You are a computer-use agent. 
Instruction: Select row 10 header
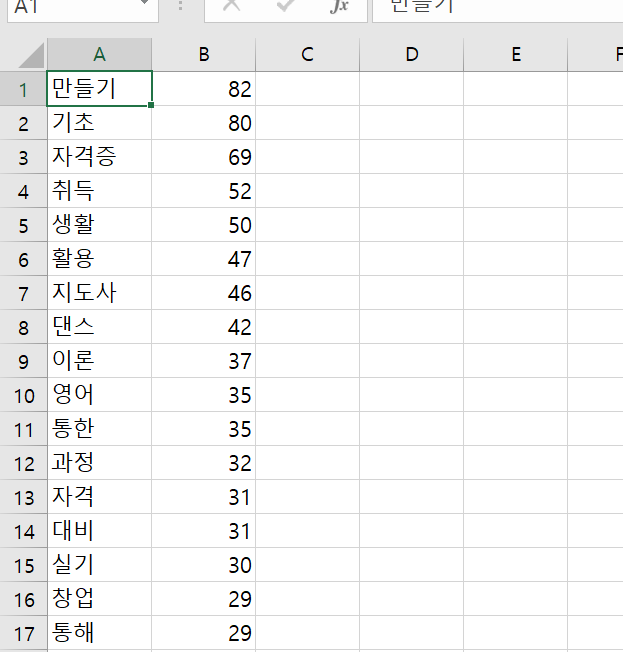(x=23, y=395)
